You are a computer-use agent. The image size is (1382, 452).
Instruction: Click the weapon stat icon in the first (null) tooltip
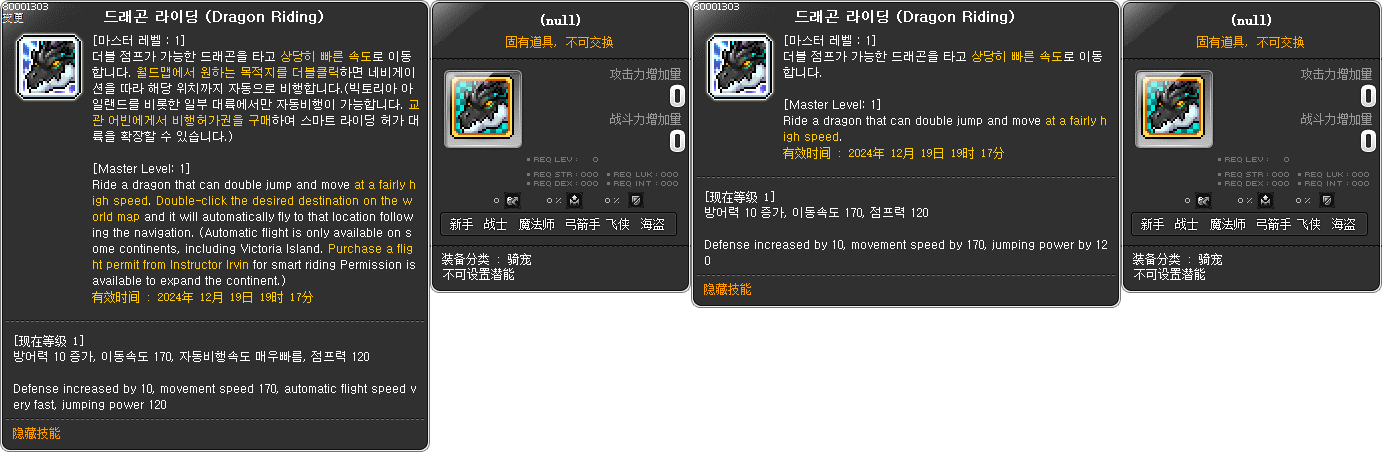[512, 201]
